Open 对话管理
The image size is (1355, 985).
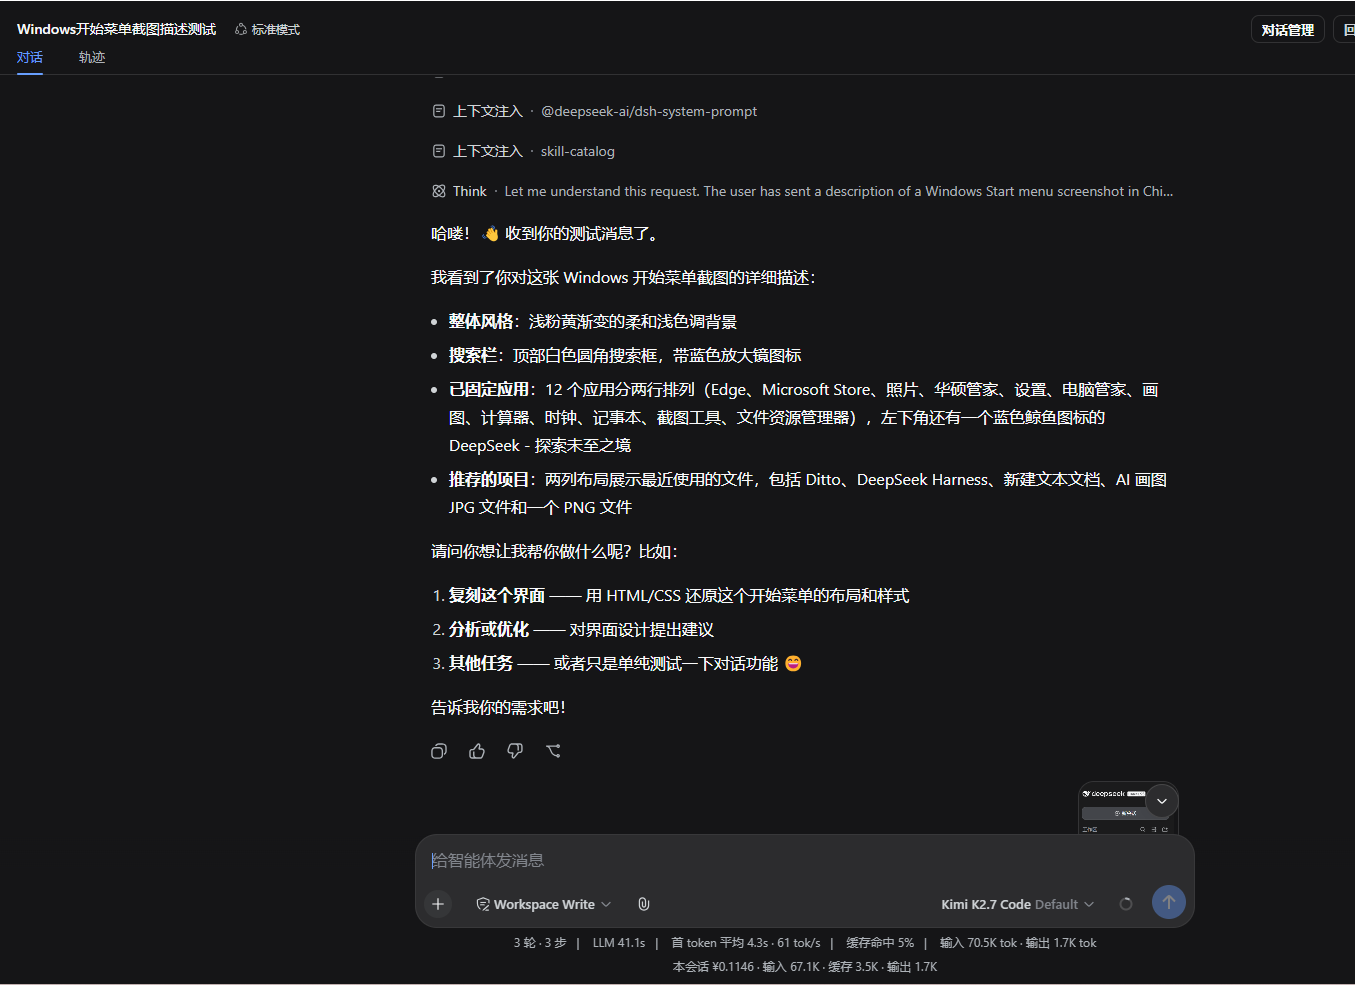click(1288, 30)
